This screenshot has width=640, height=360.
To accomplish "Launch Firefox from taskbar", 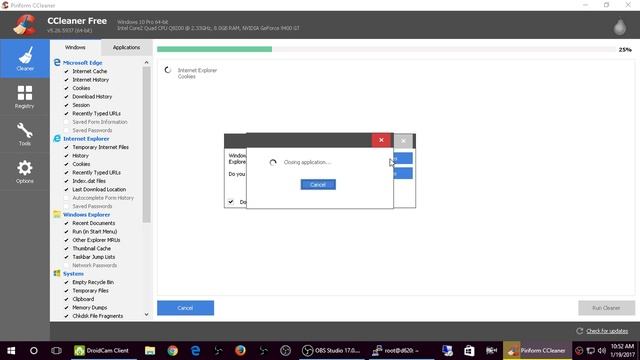I will click(240, 351).
